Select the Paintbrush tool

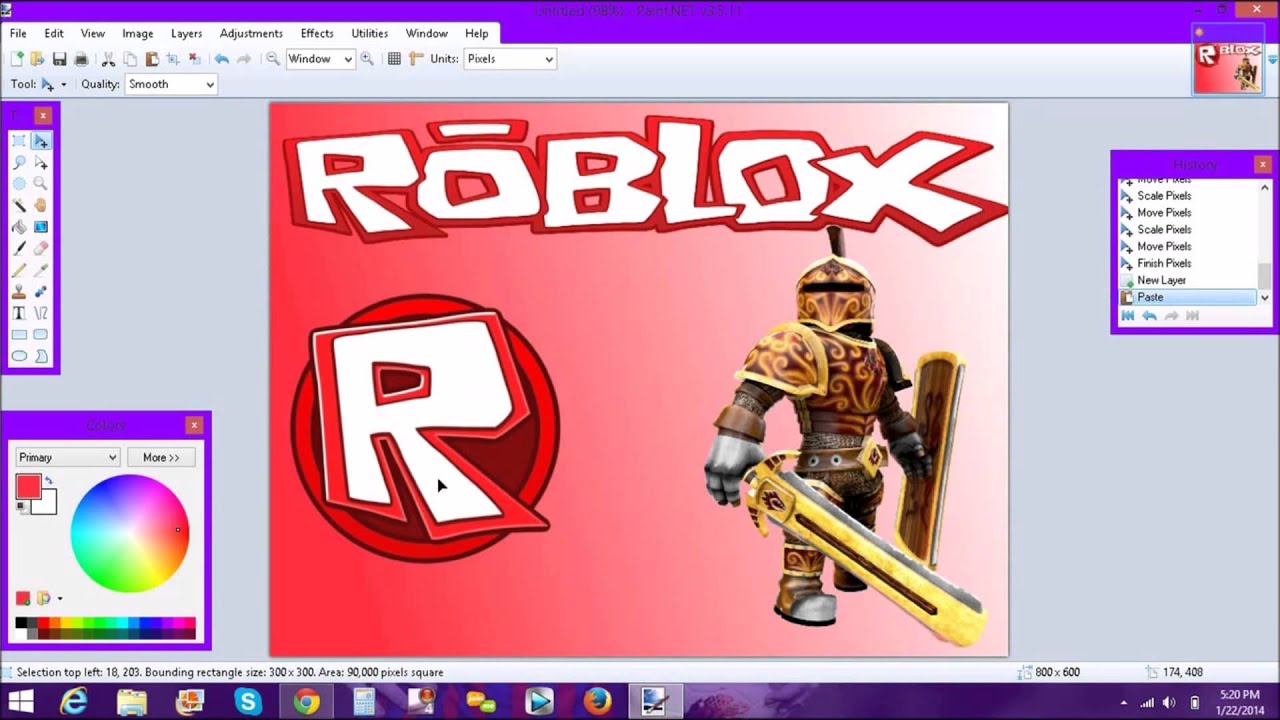19,248
